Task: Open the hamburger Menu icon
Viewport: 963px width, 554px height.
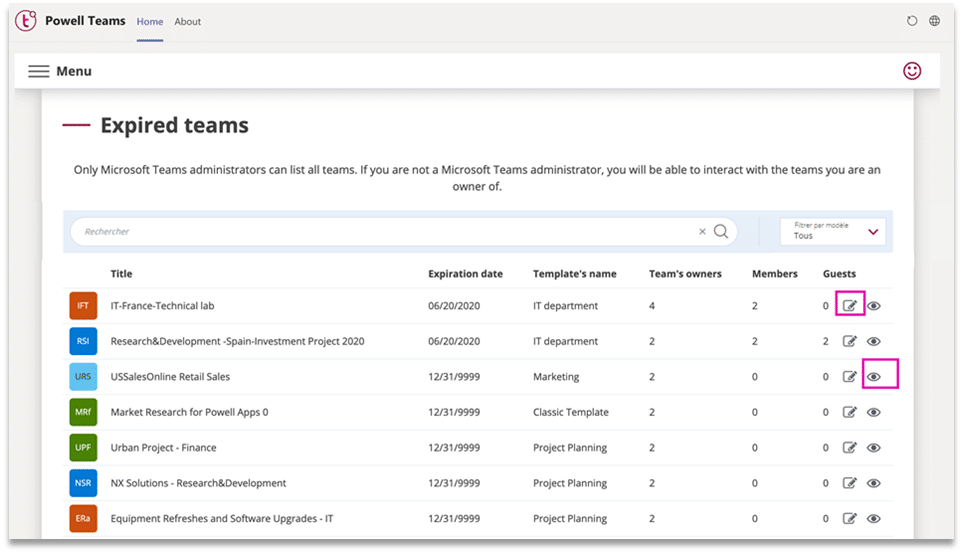Action: 39,71
